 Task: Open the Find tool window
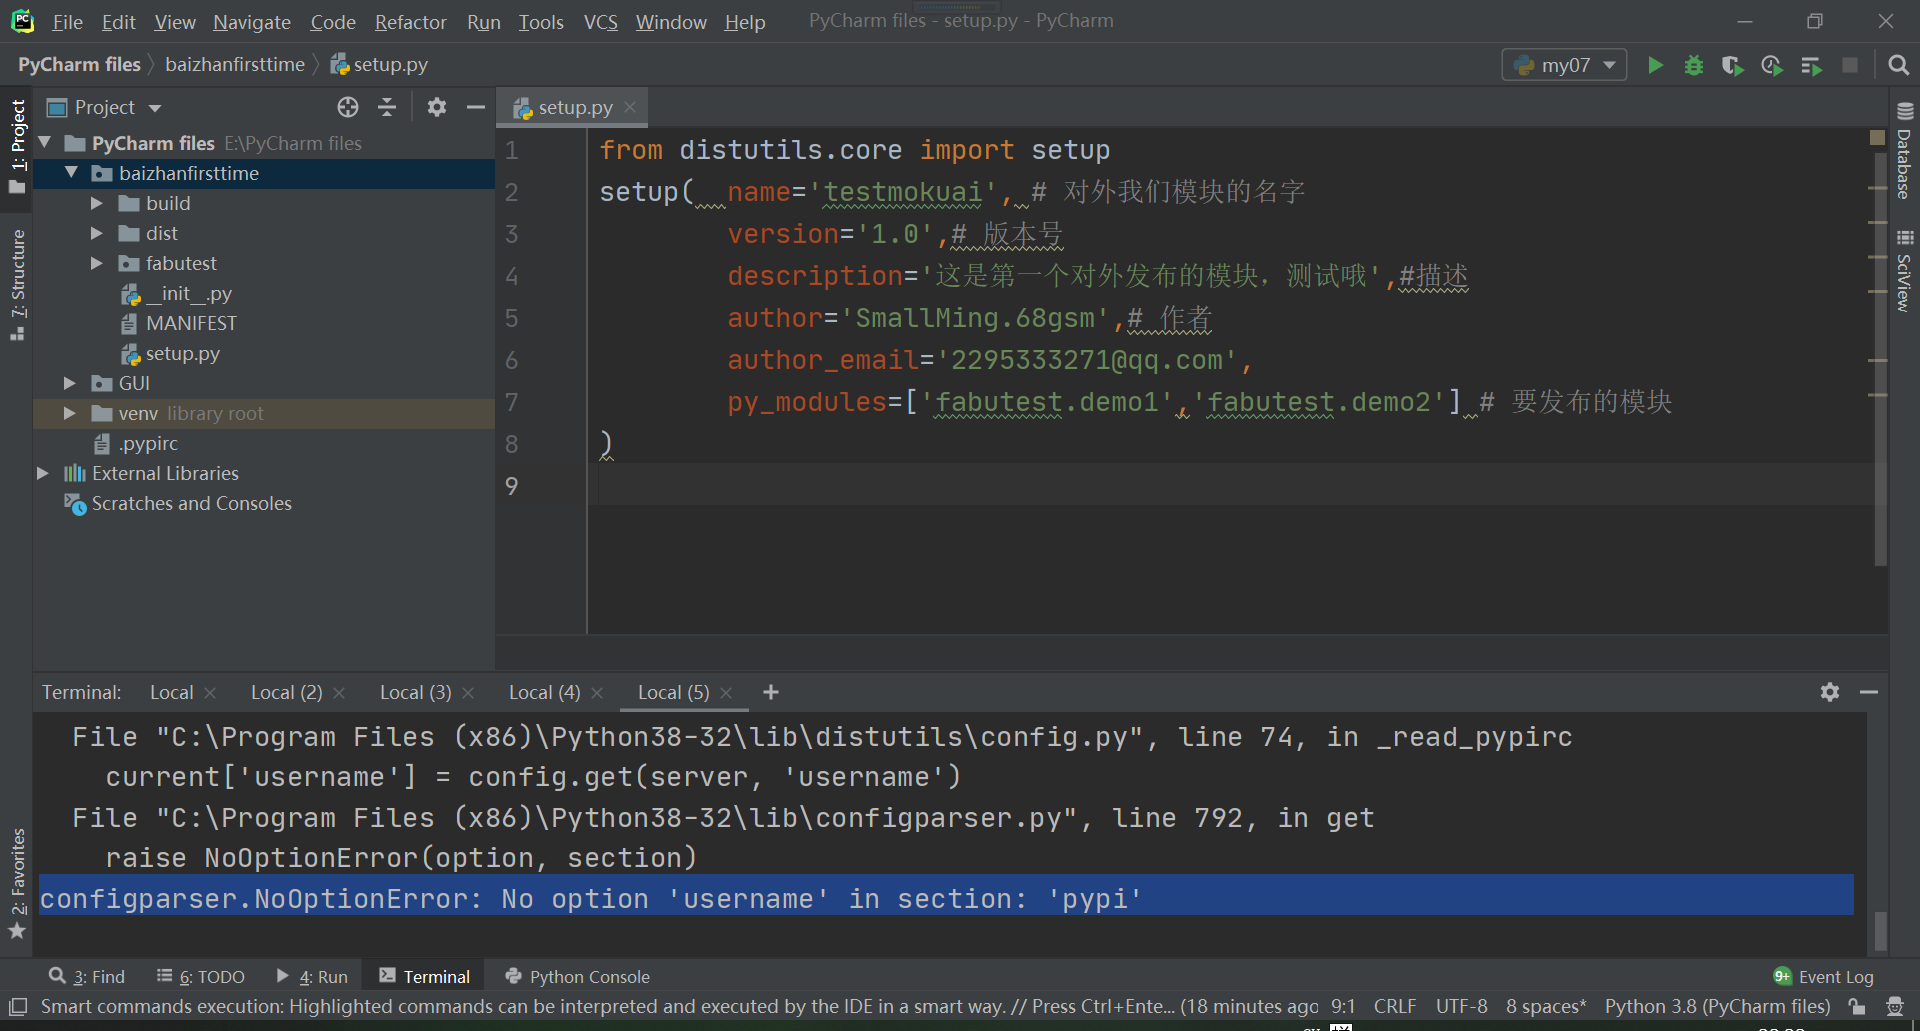tap(87, 977)
